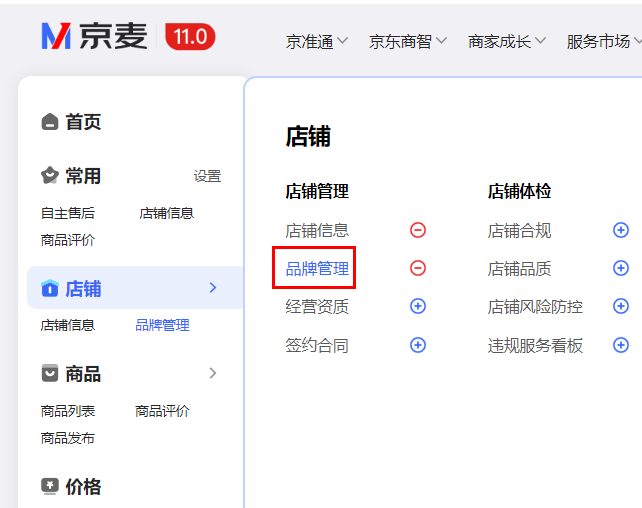Screen dimensions: 642x508
Task: Click the 店铺体检 group heading
Action: [519, 191]
